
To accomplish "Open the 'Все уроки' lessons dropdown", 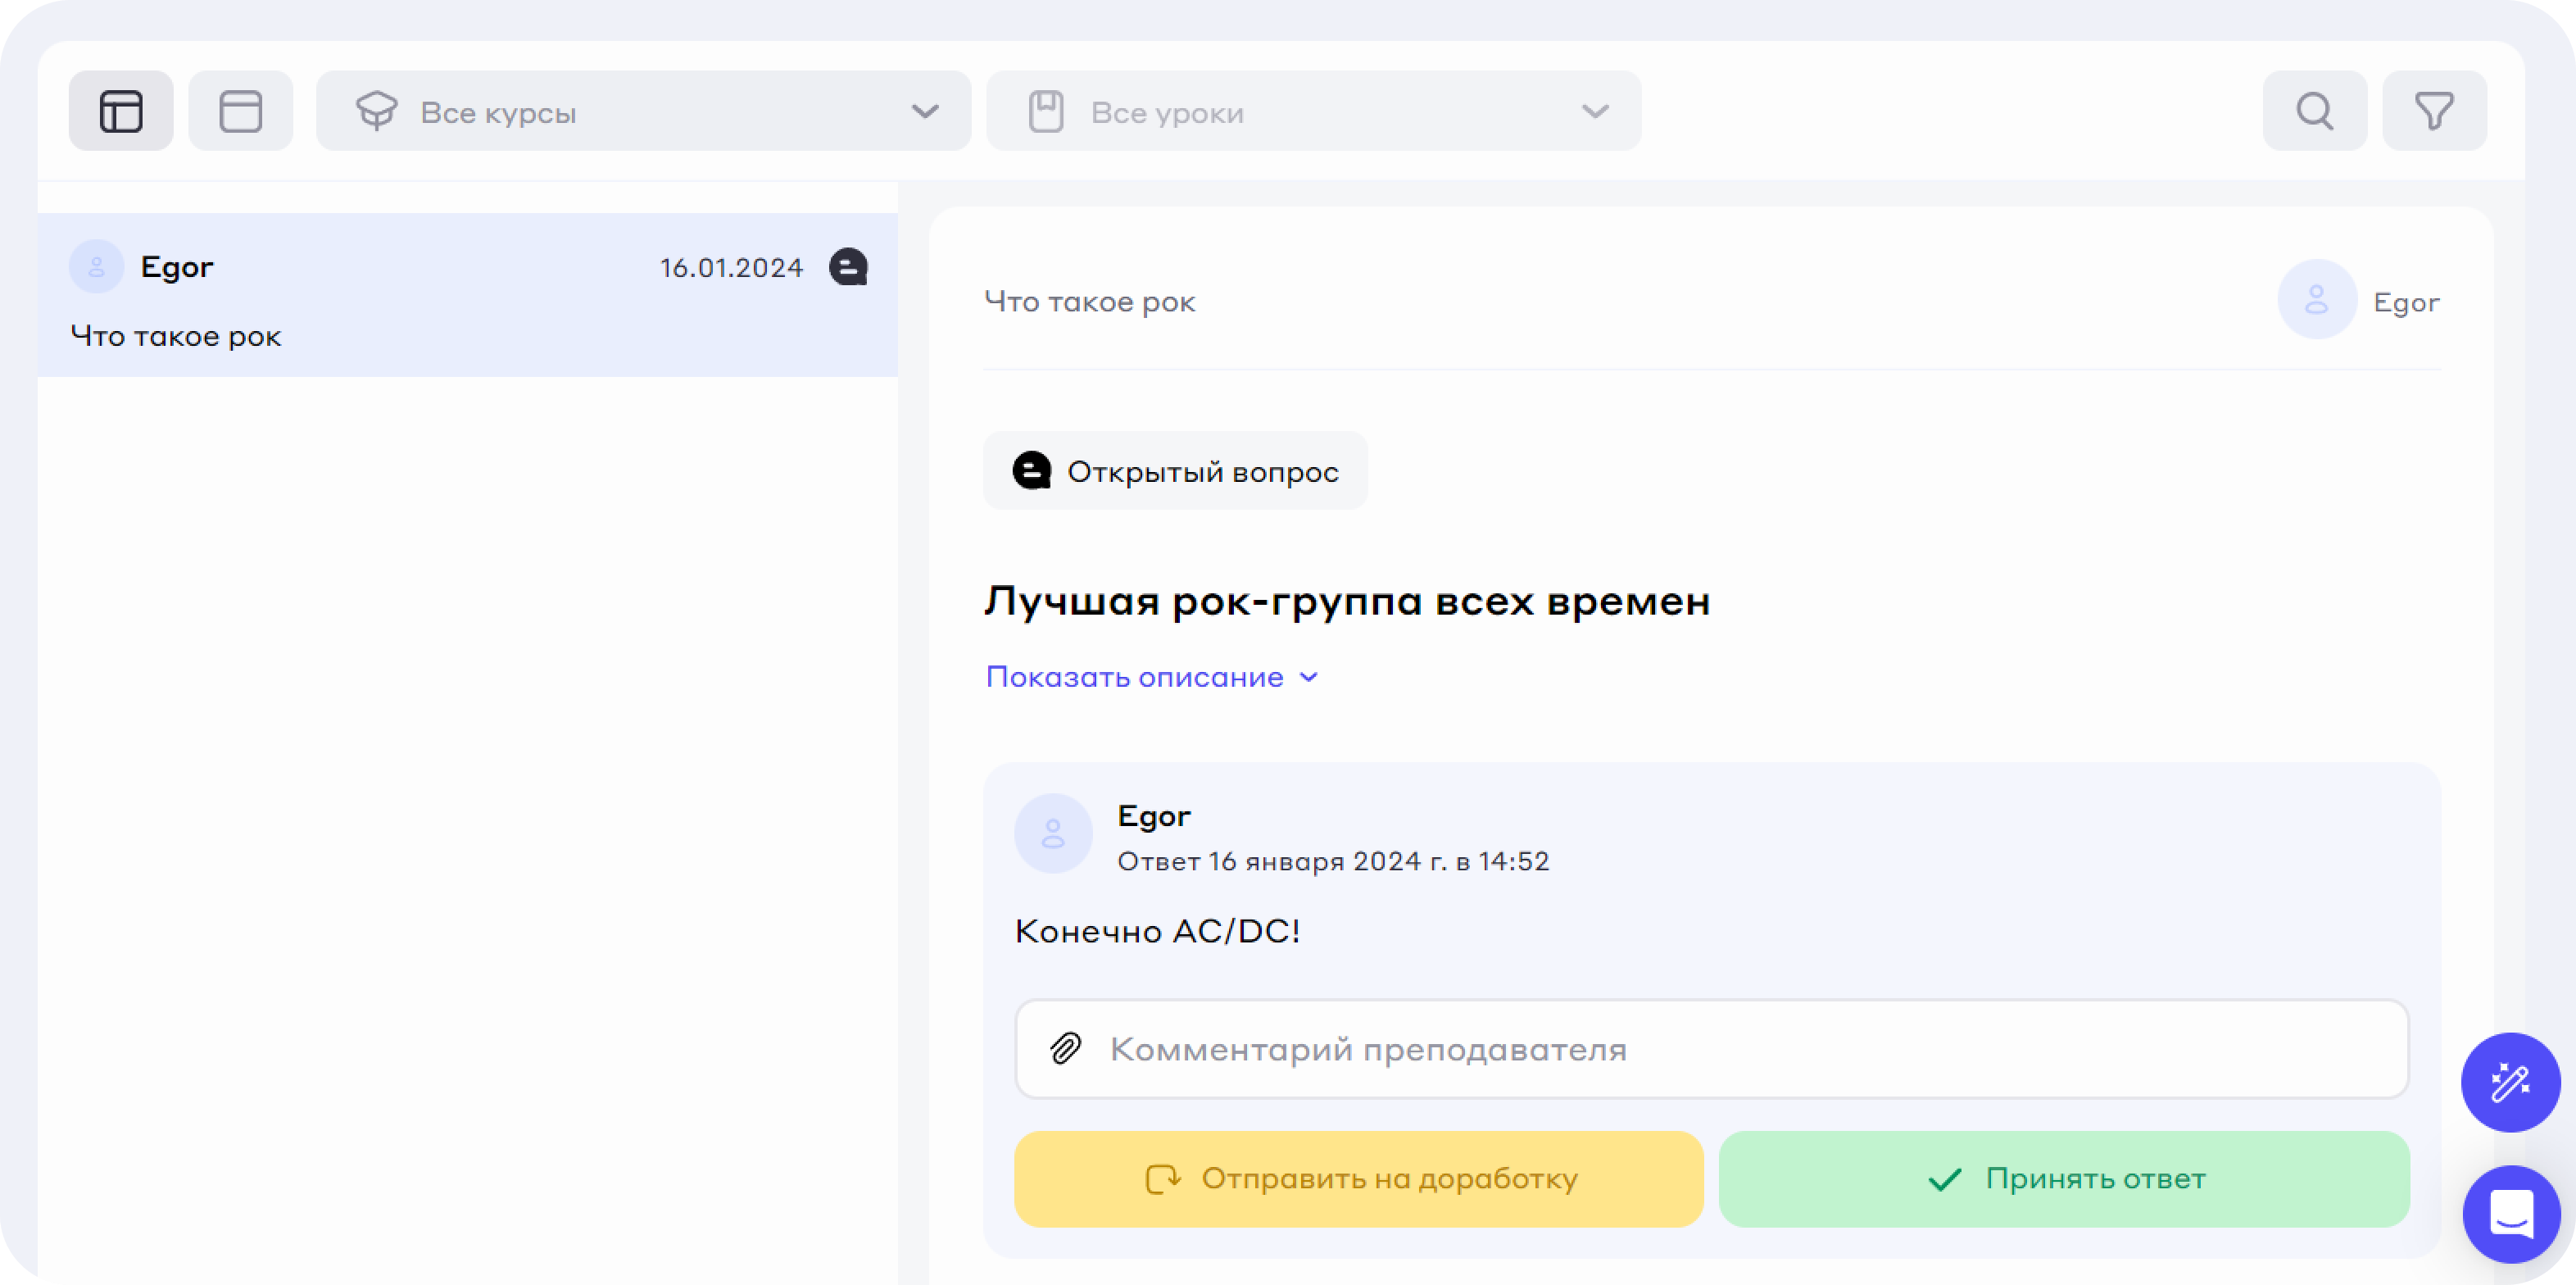I will click(x=1313, y=111).
